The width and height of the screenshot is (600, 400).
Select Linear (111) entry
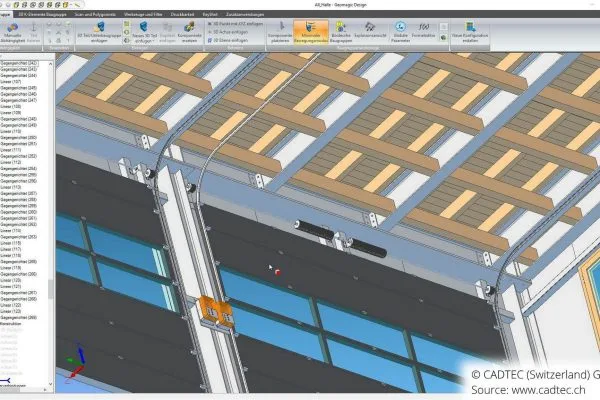(11, 150)
